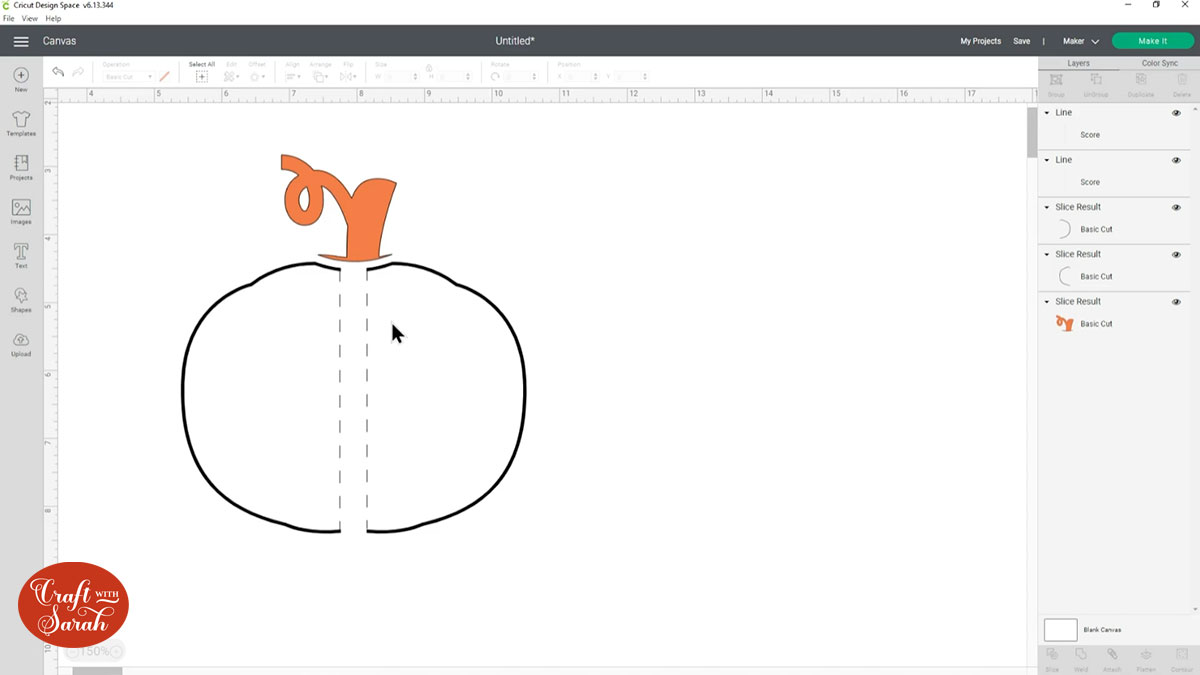This screenshot has width=1200, height=675.
Task: Click the size lock aspect ratio icon
Action: pyautogui.click(x=429, y=68)
